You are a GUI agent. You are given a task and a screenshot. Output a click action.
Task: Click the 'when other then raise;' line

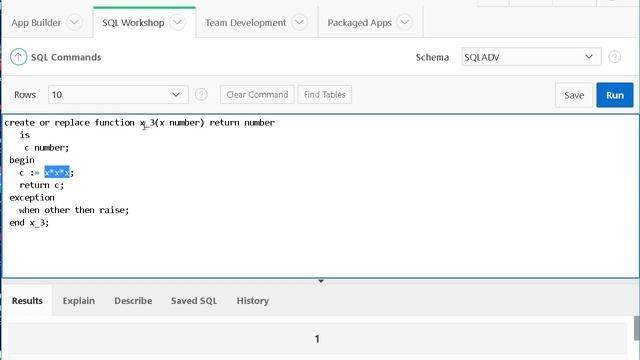(x=74, y=210)
